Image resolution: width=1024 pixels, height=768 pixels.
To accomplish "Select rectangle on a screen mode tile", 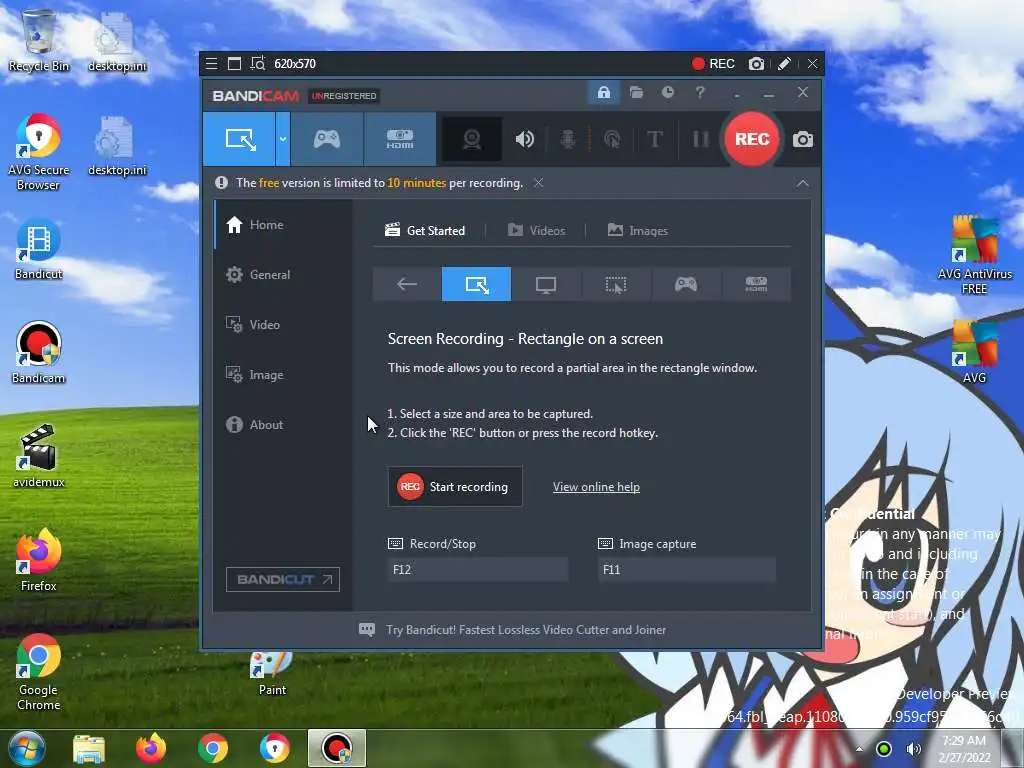I will pos(477,284).
